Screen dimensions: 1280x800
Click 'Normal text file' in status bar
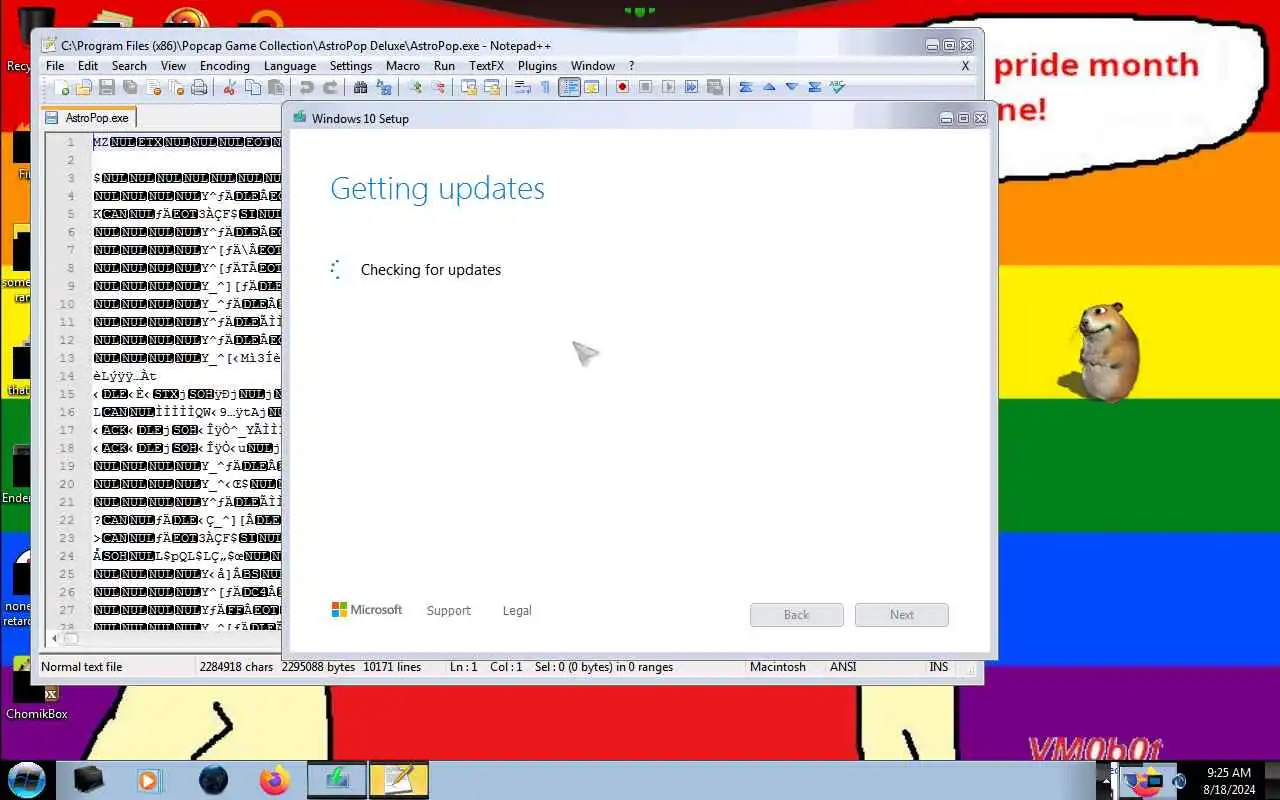pyautogui.click(x=82, y=667)
